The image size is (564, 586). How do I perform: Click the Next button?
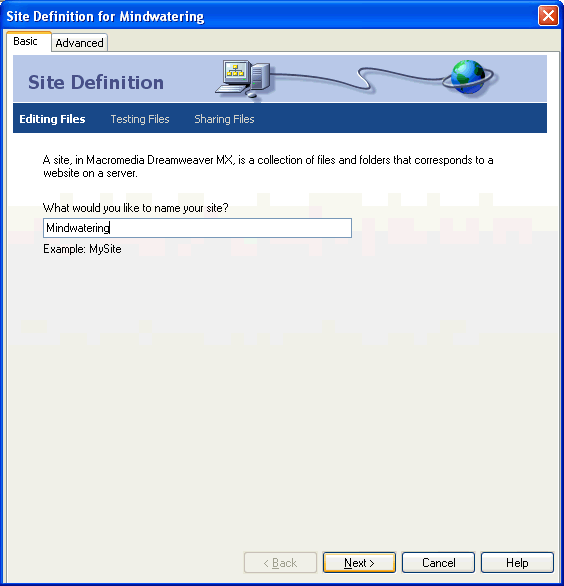359,562
